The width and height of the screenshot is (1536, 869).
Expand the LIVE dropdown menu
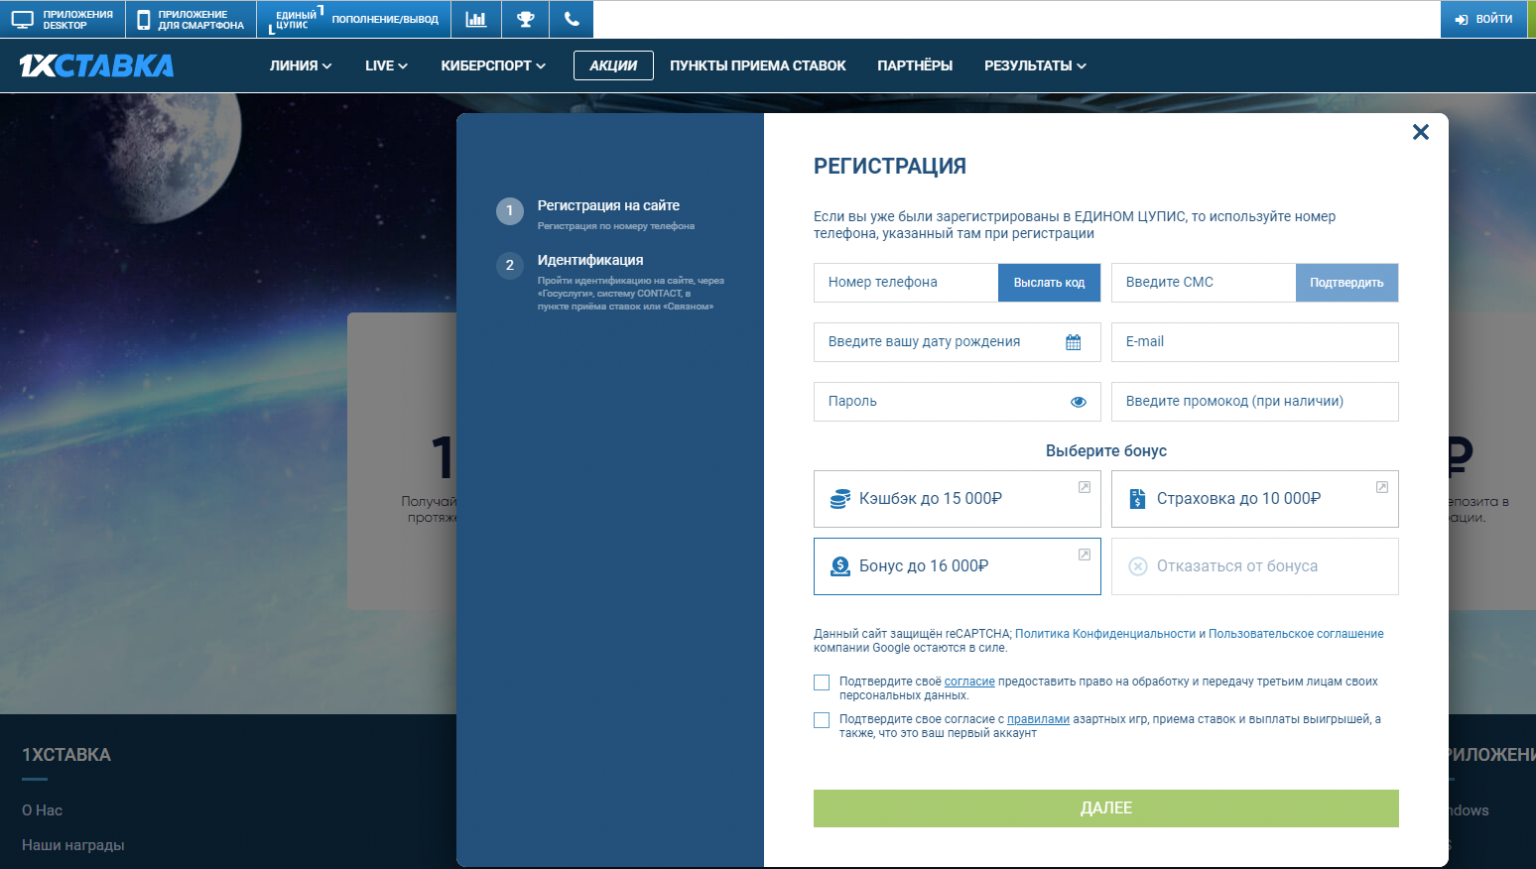coord(386,66)
